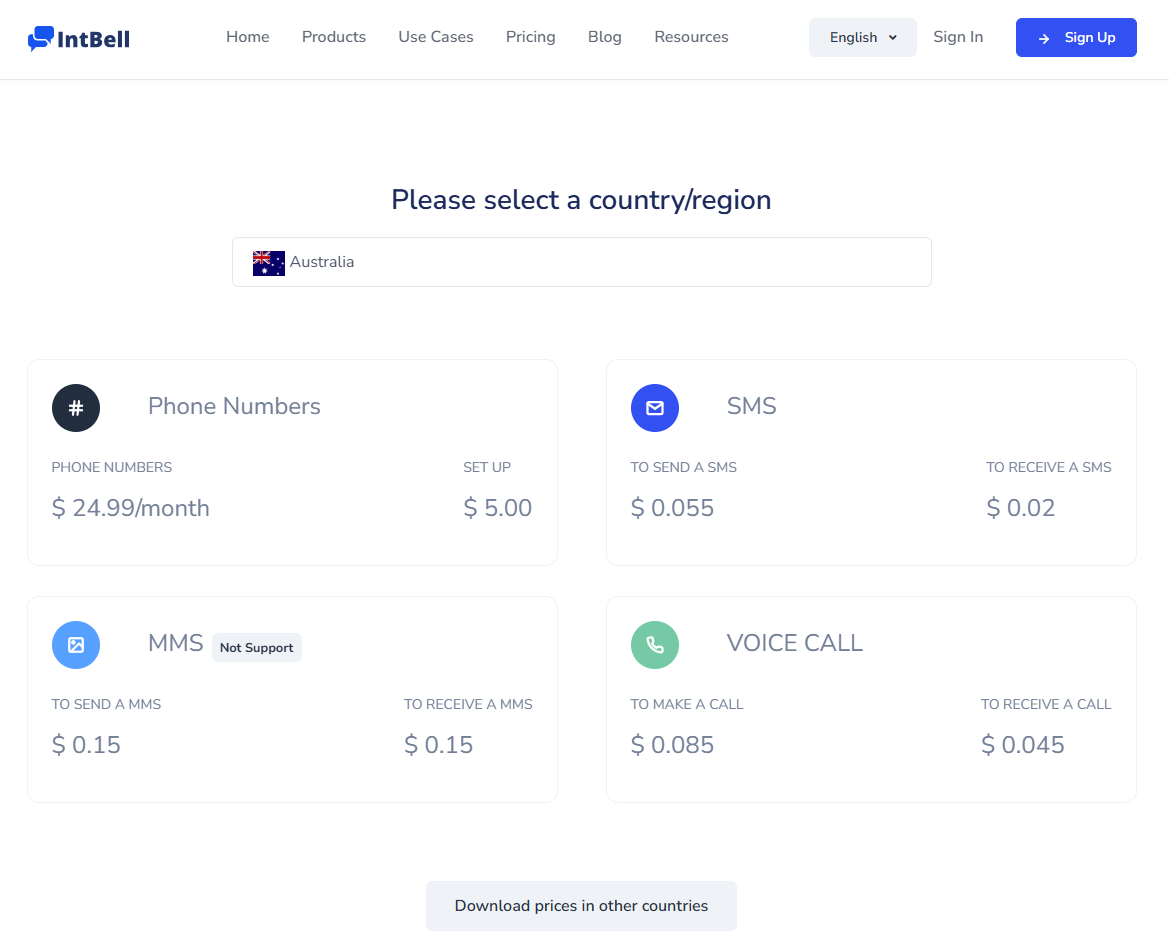This screenshot has height=940, width=1169.
Task: Open the Resources menu
Action: pos(691,37)
